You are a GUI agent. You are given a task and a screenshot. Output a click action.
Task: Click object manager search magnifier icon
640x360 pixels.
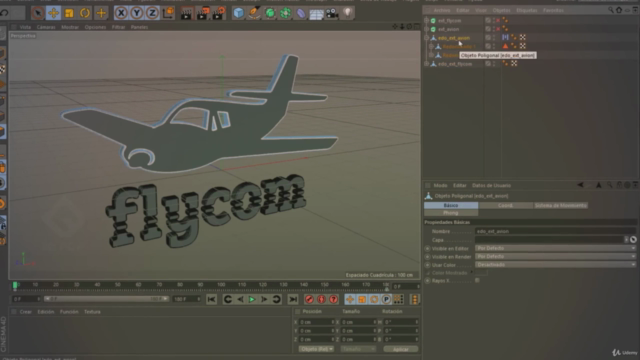pos(611,10)
